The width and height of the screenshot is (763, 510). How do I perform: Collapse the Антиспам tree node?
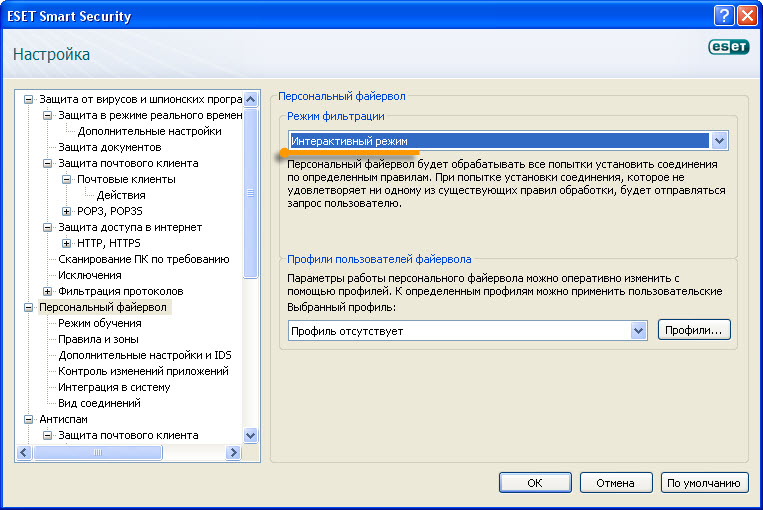[x=29, y=419]
